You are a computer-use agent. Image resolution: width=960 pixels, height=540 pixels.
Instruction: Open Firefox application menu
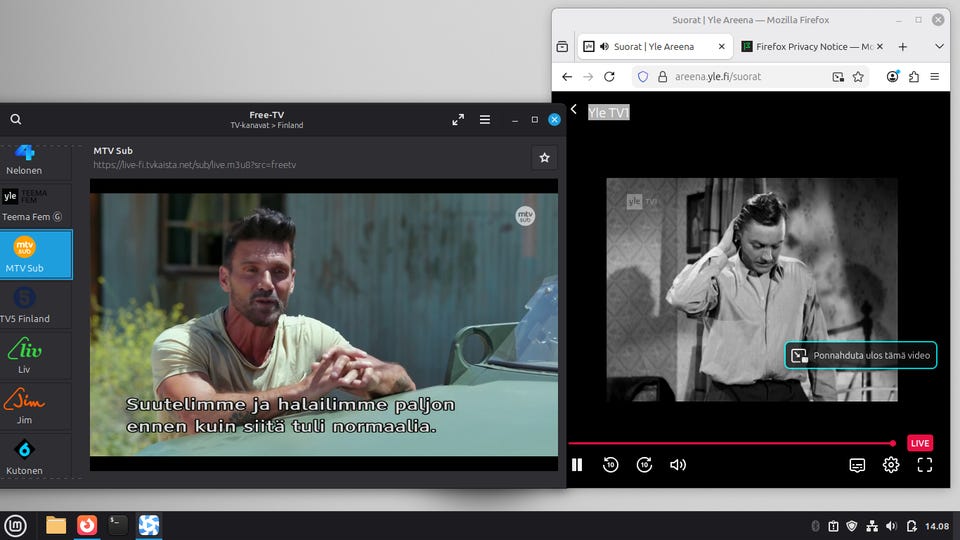(x=934, y=77)
